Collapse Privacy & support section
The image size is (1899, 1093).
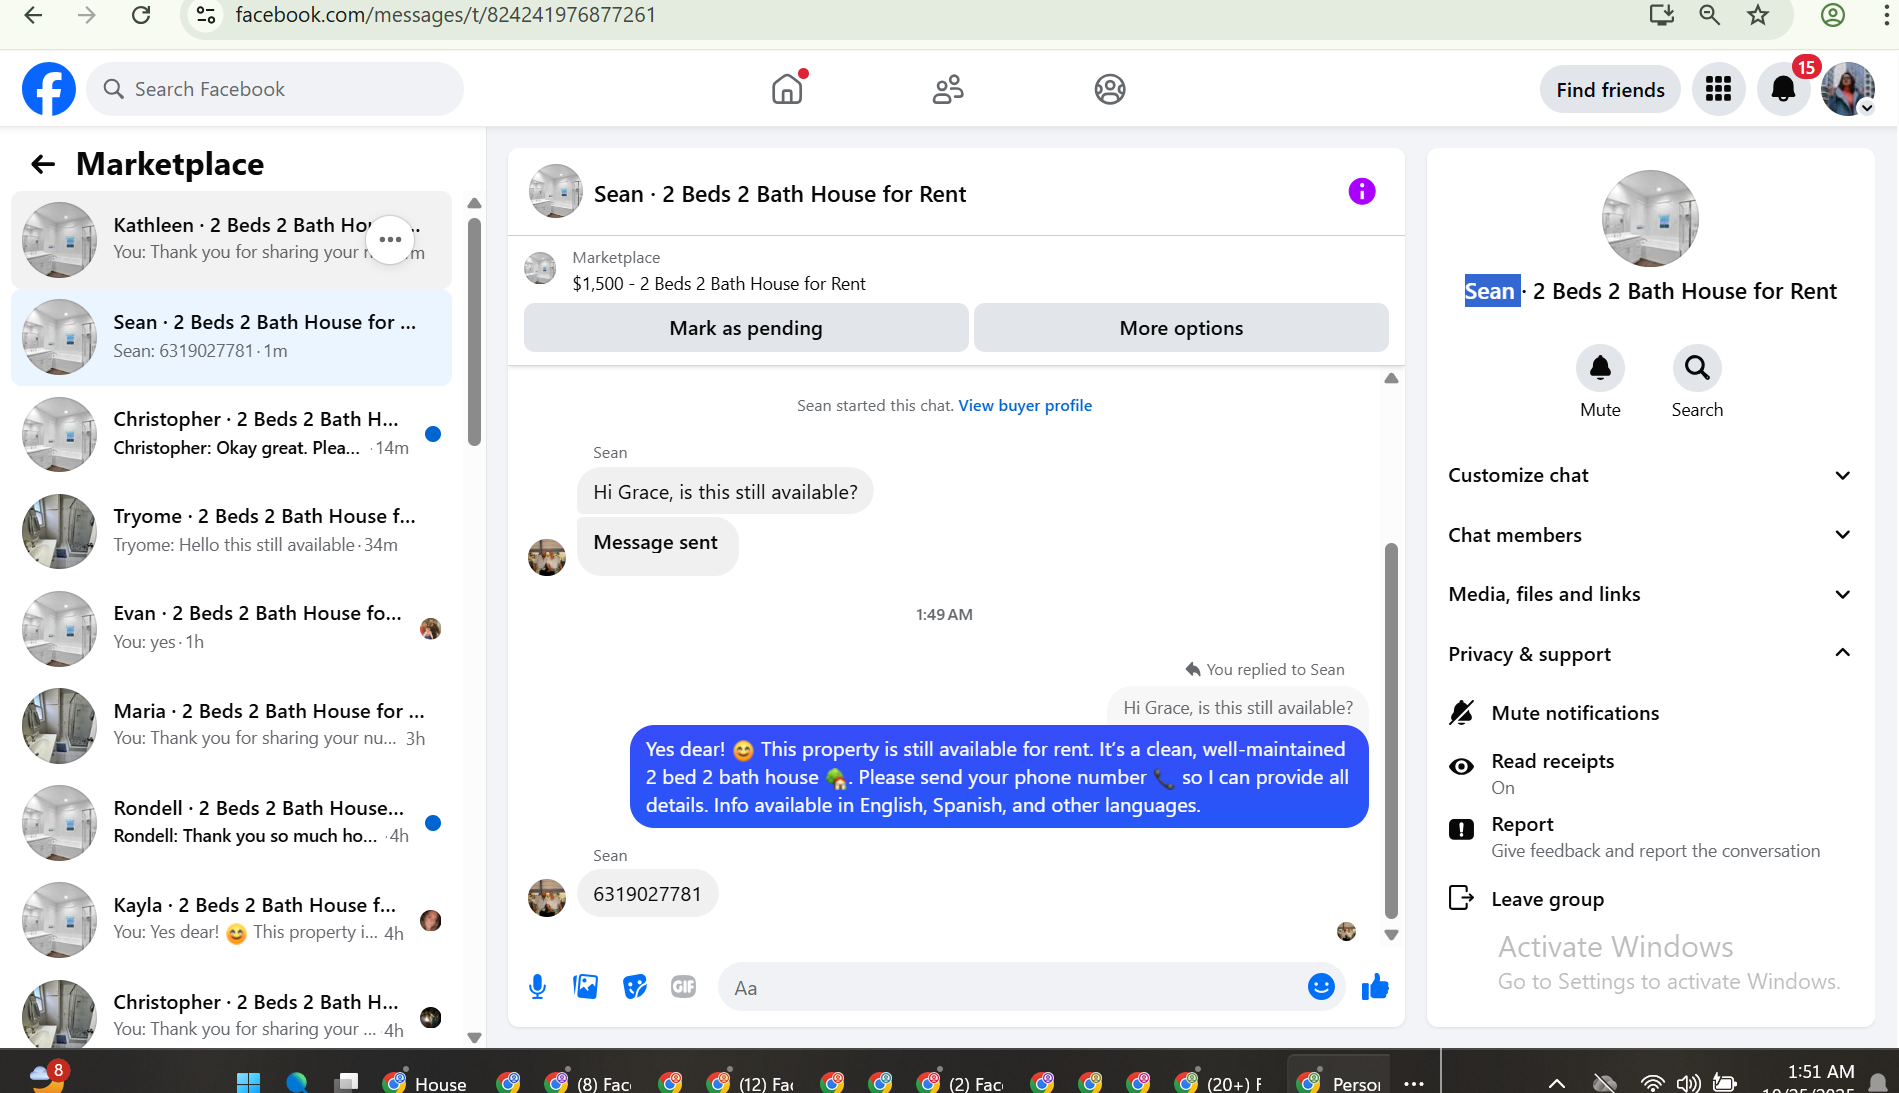[x=1650, y=654]
